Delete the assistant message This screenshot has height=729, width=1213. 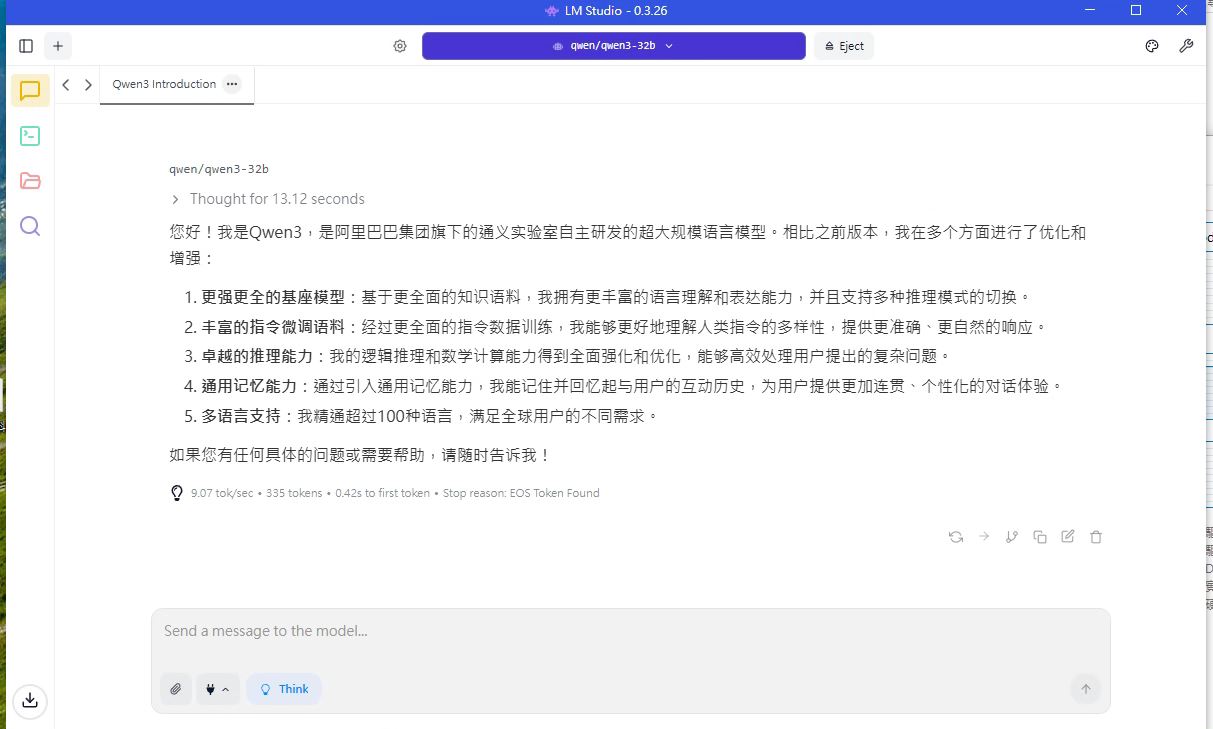(x=1096, y=537)
